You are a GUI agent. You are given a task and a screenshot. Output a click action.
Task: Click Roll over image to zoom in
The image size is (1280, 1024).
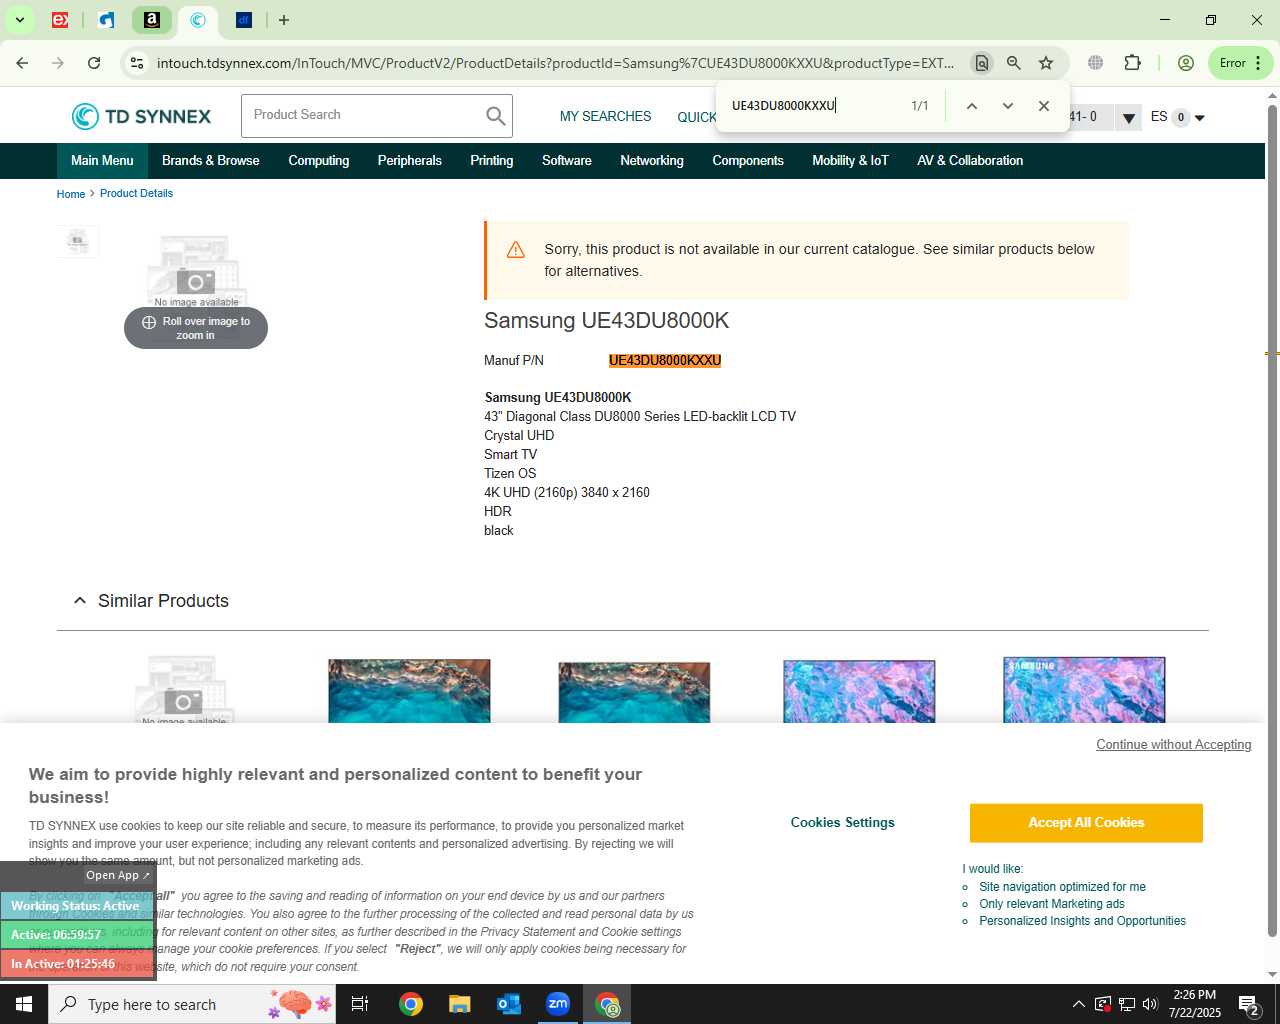(x=196, y=328)
